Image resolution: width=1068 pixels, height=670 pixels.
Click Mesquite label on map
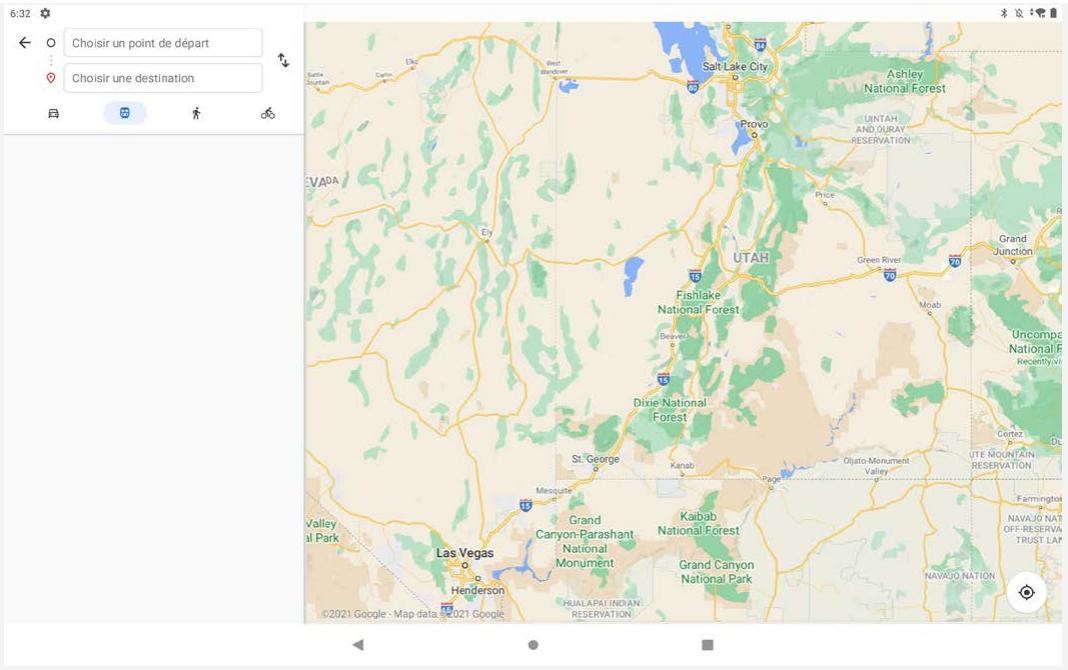(x=554, y=490)
